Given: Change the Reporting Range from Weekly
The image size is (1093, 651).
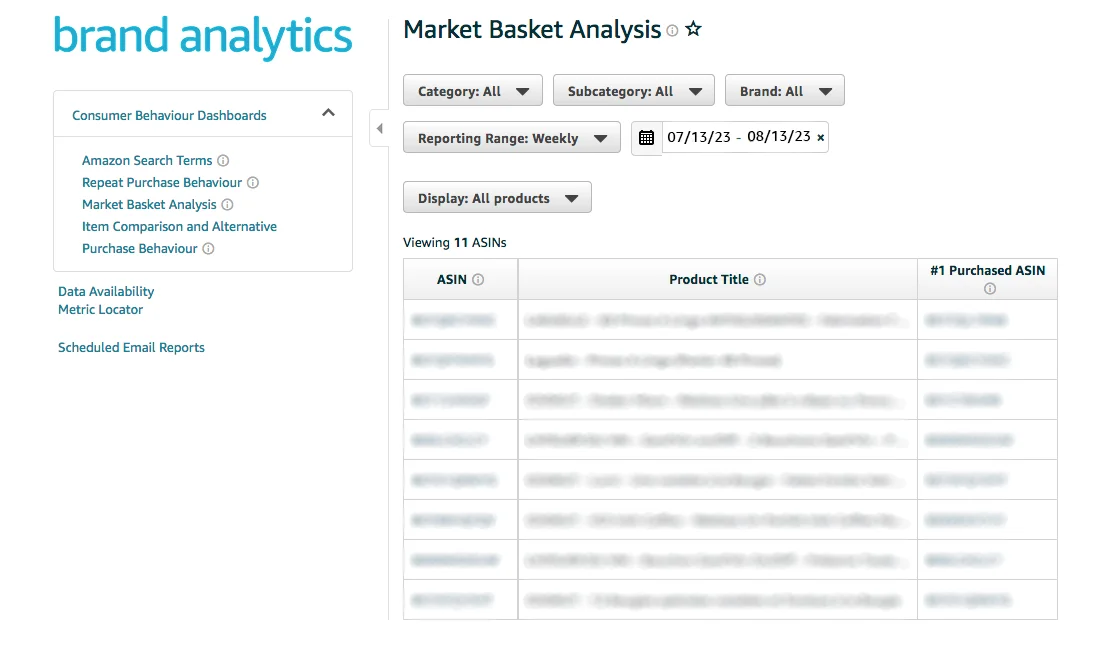Looking at the screenshot, I should point(511,138).
